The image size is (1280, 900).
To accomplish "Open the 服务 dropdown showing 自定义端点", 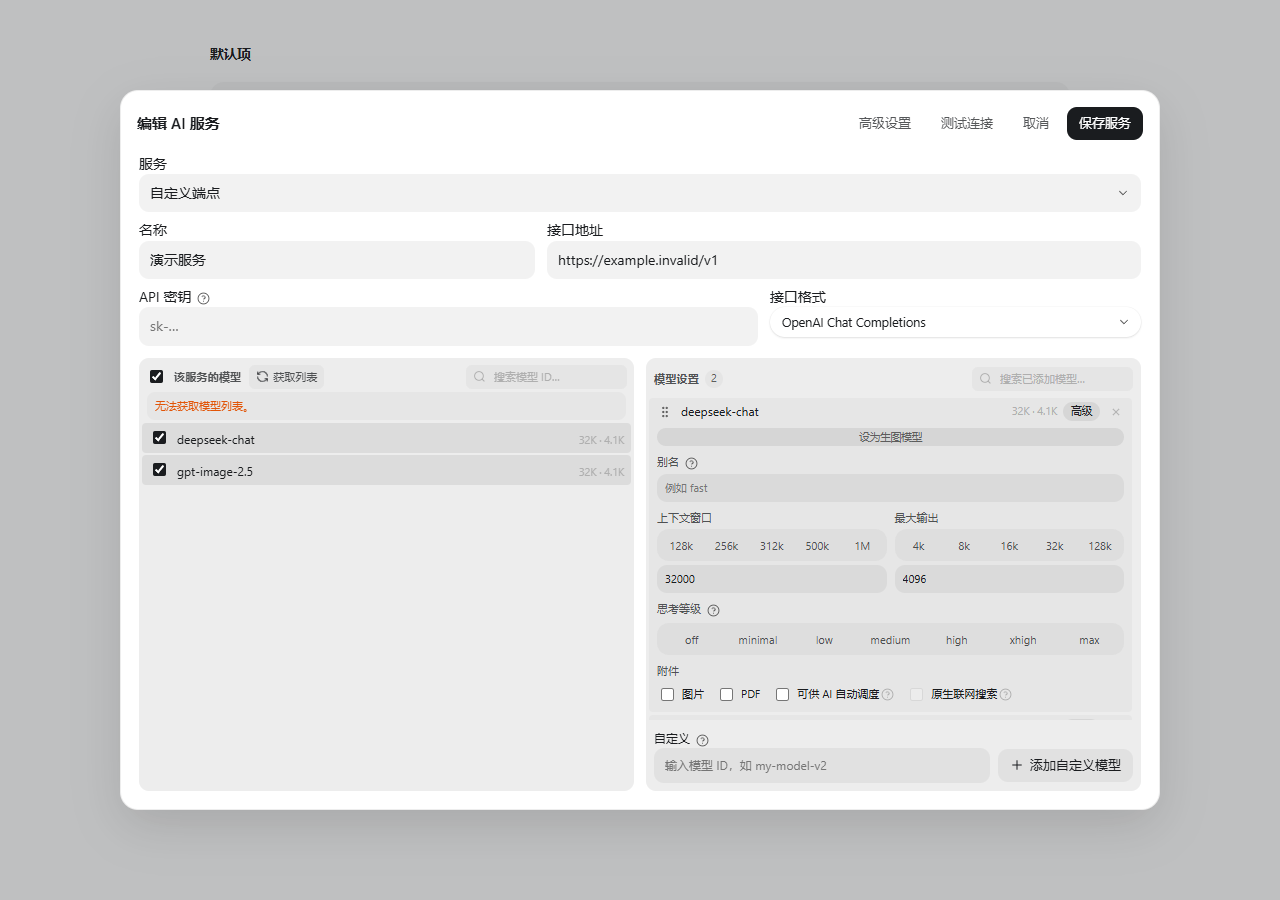I will (x=640, y=193).
